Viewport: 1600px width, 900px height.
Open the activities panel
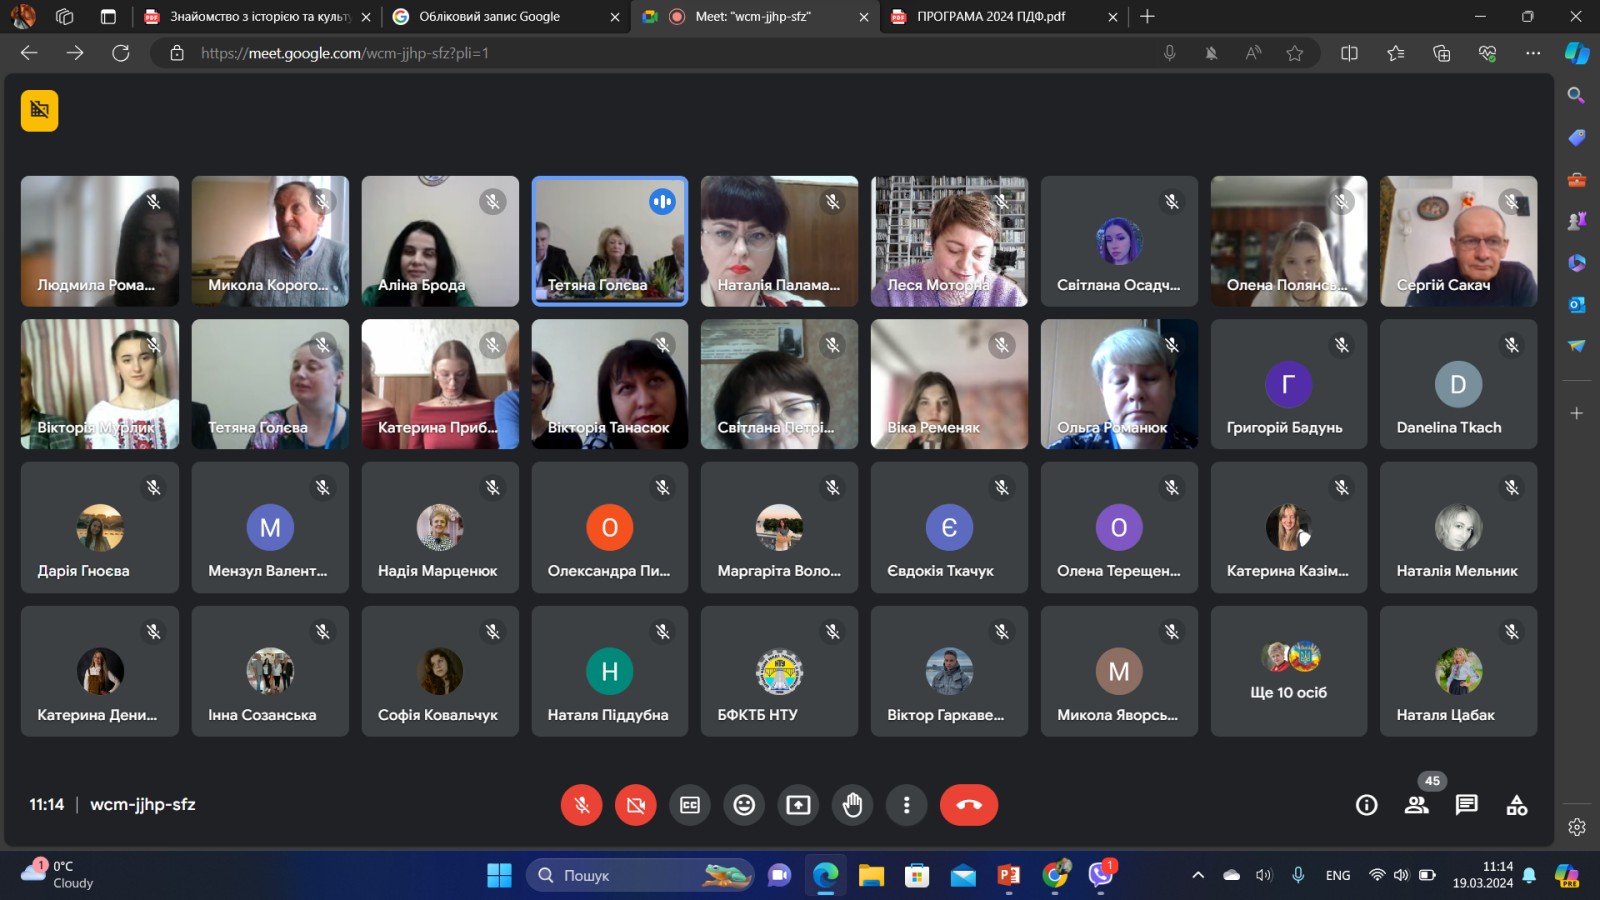point(1516,805)
